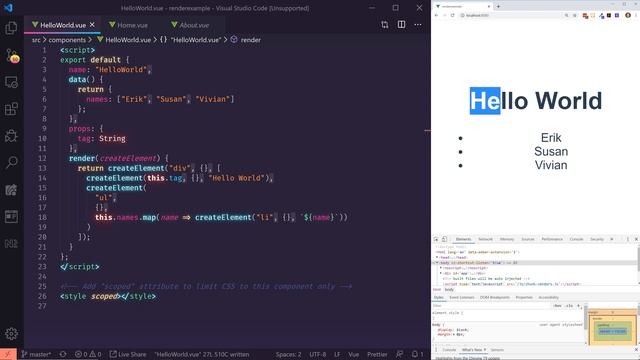
Task: Open DevTools more tabs chevron
Action: [x=612, y=239]
